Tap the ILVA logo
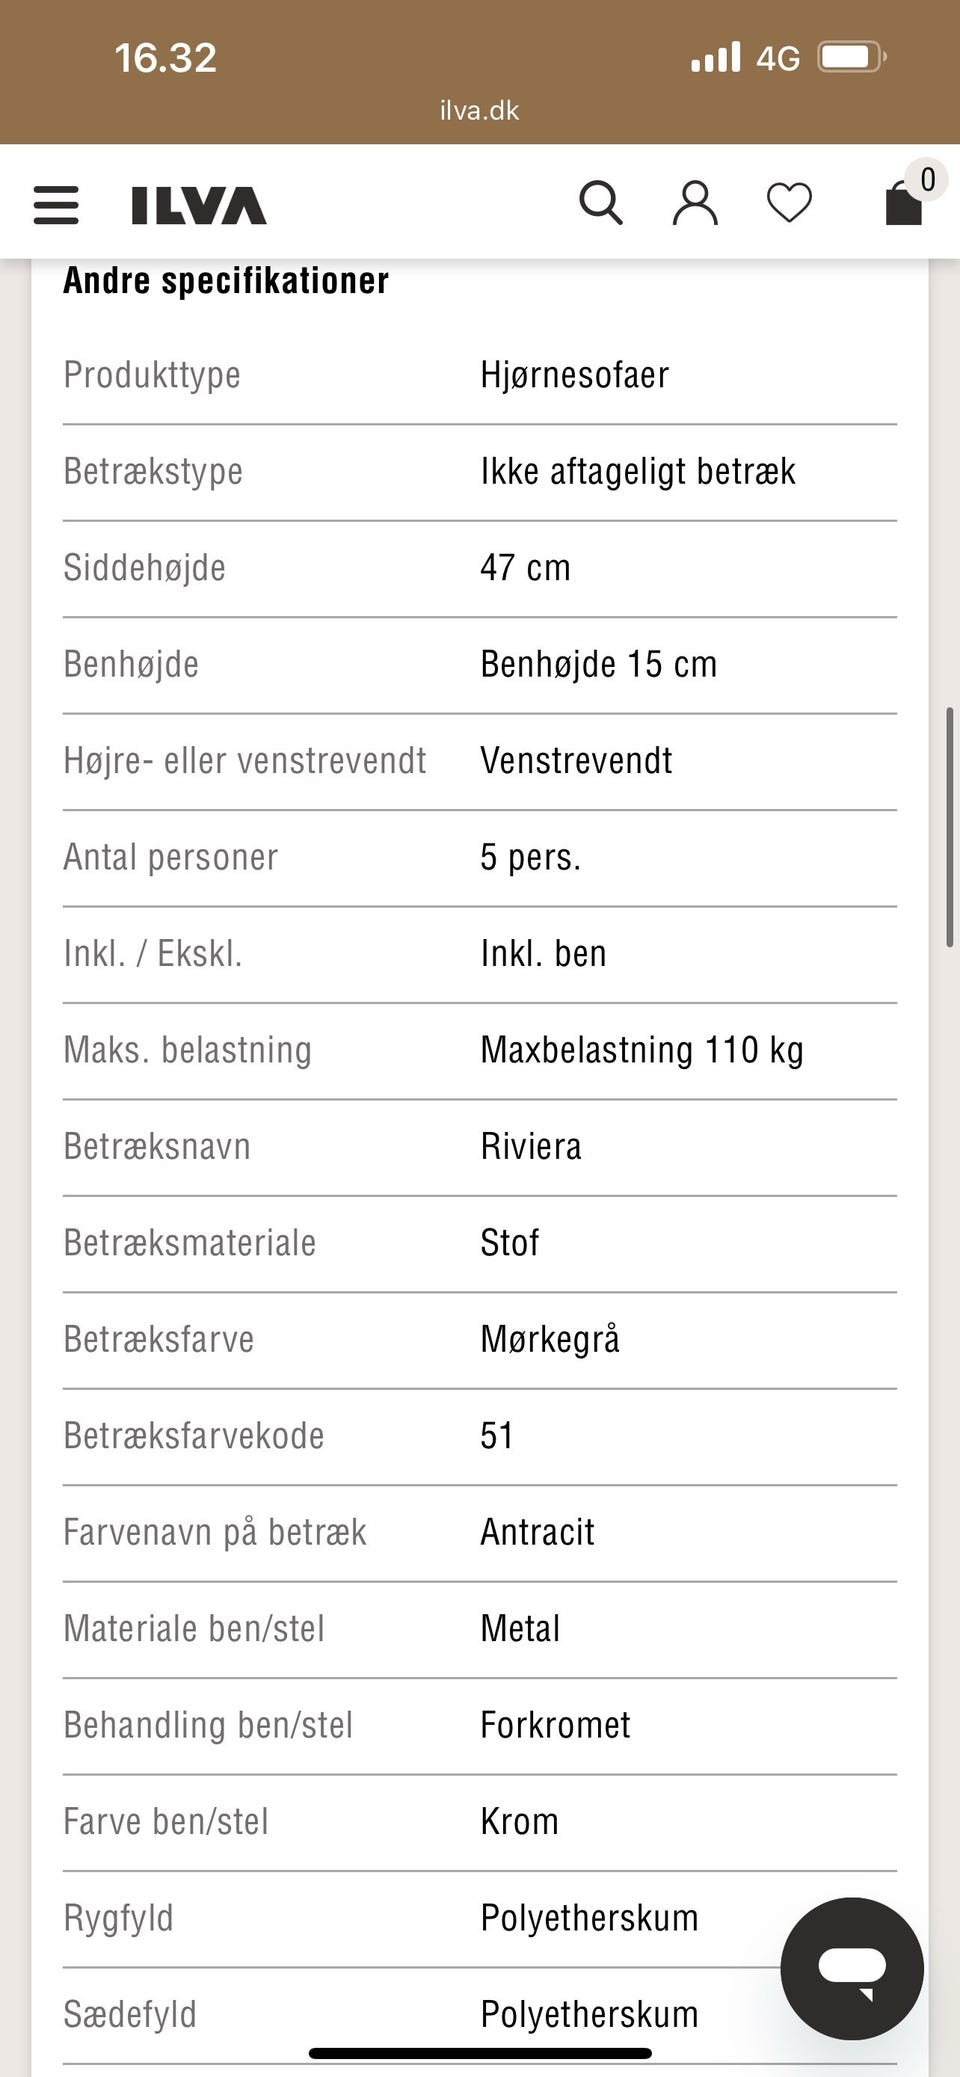The image size is (960, 2077). (x=199, y=205)
